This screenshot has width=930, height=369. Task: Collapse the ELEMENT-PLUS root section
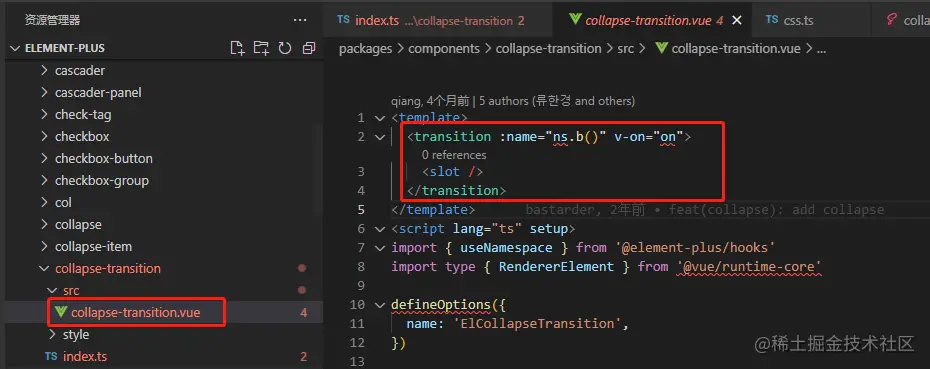[x=65, y=48]
